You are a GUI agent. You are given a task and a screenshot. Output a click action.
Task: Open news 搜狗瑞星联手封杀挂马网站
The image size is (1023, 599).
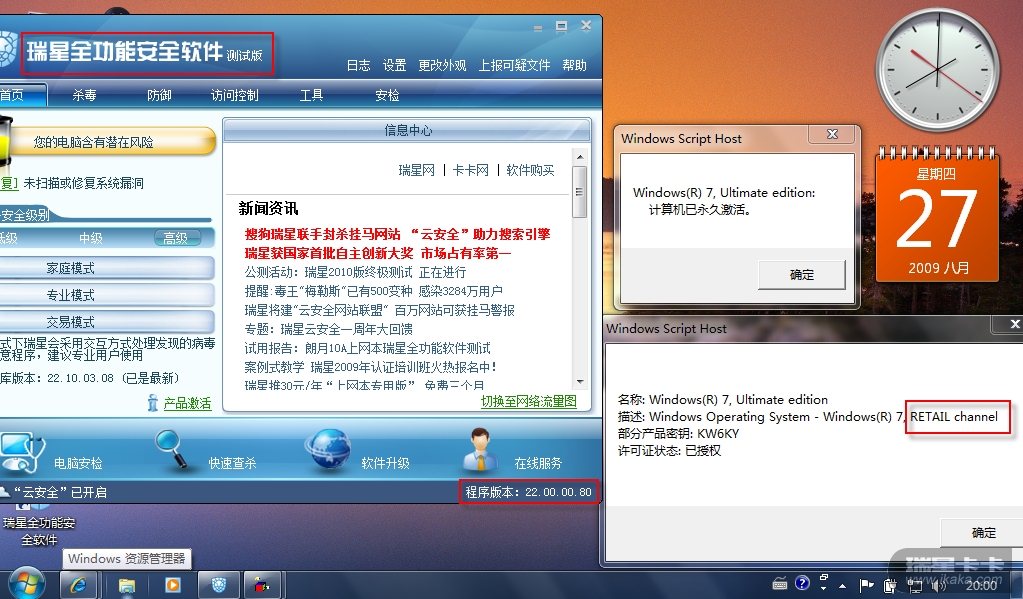coord(397,234)
